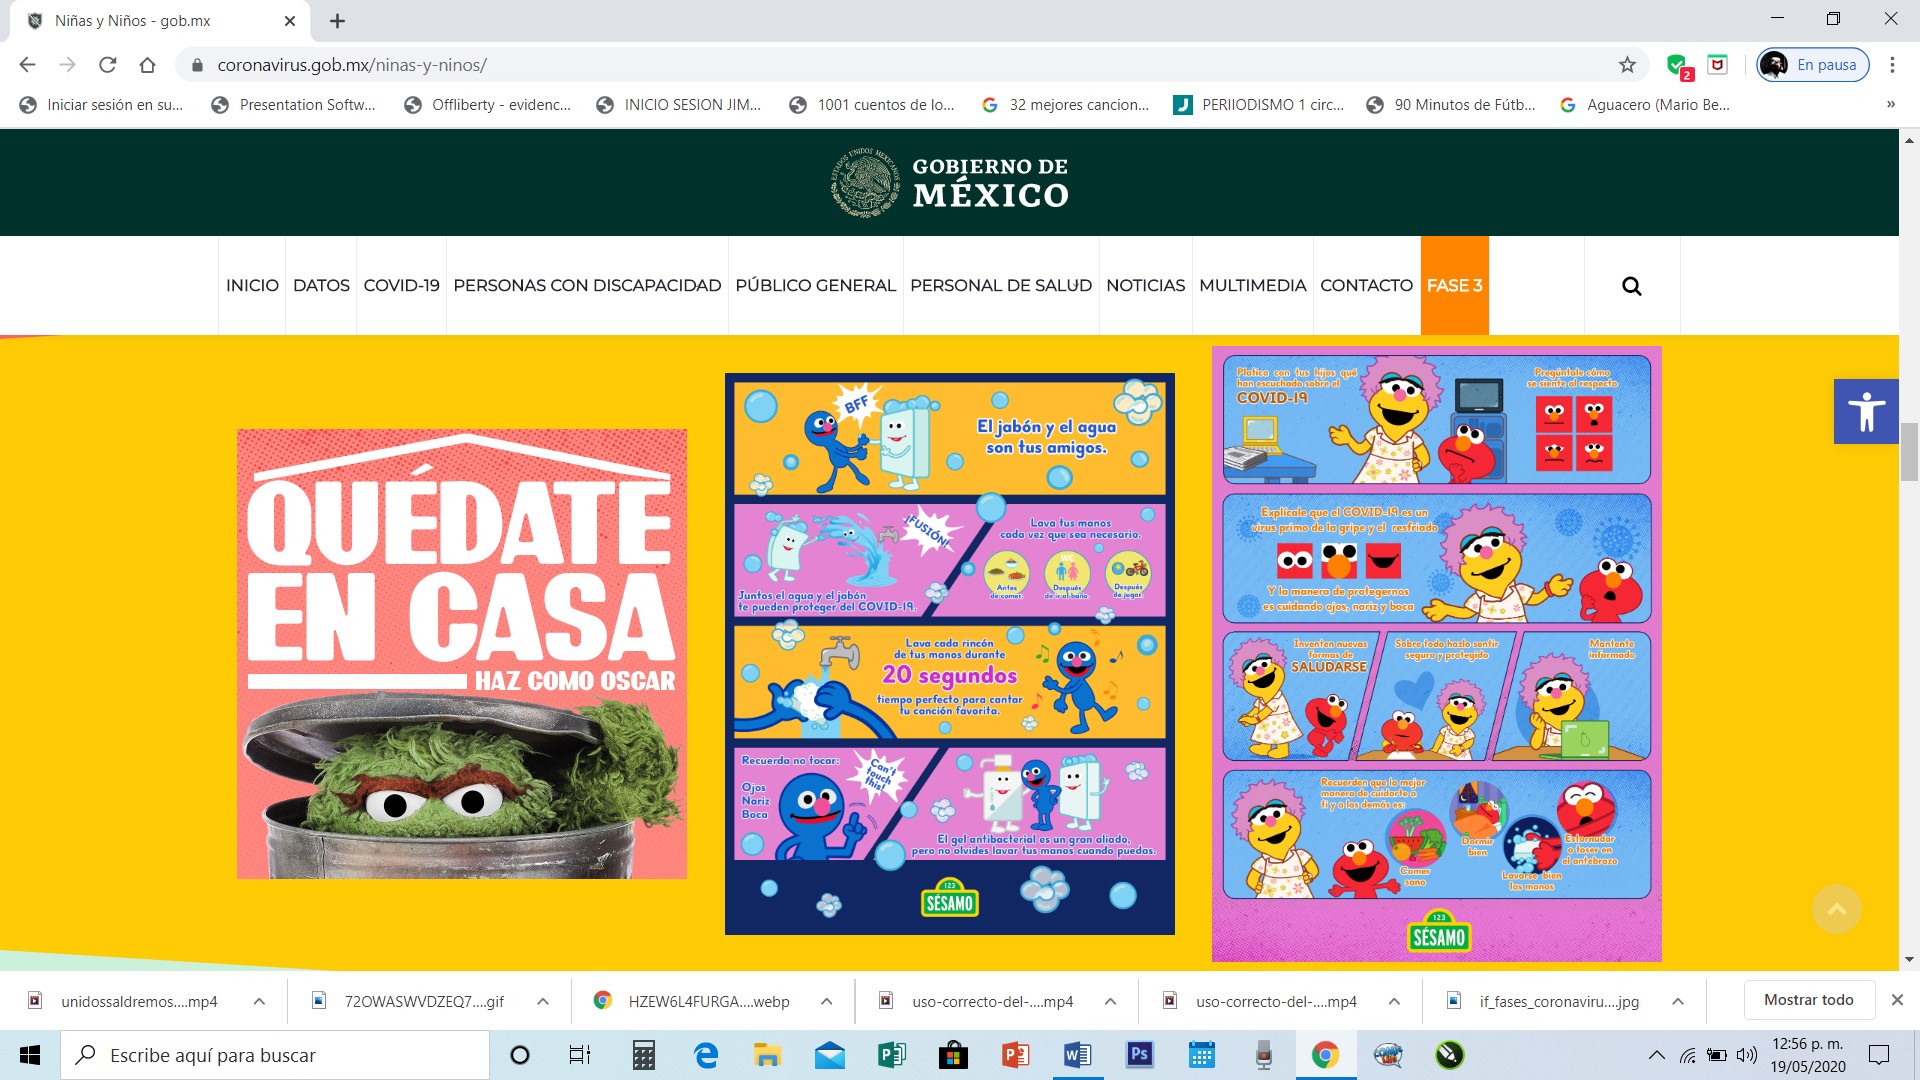The height and width of the screenshot is (1080, 1920).
Task: Expand options for unidossaldremos mp4 download
Action: tap(259, 1001)
